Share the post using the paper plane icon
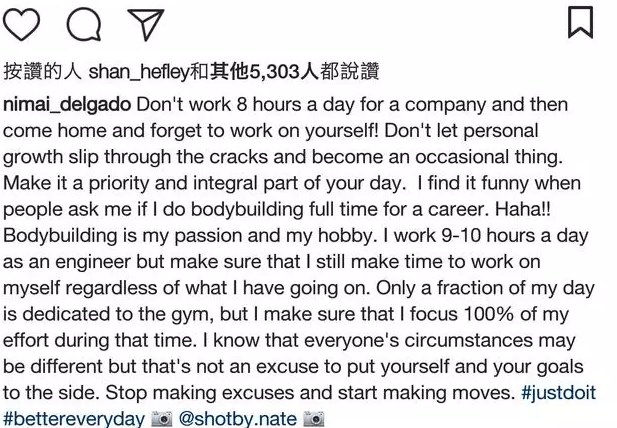 coord(147,22)
